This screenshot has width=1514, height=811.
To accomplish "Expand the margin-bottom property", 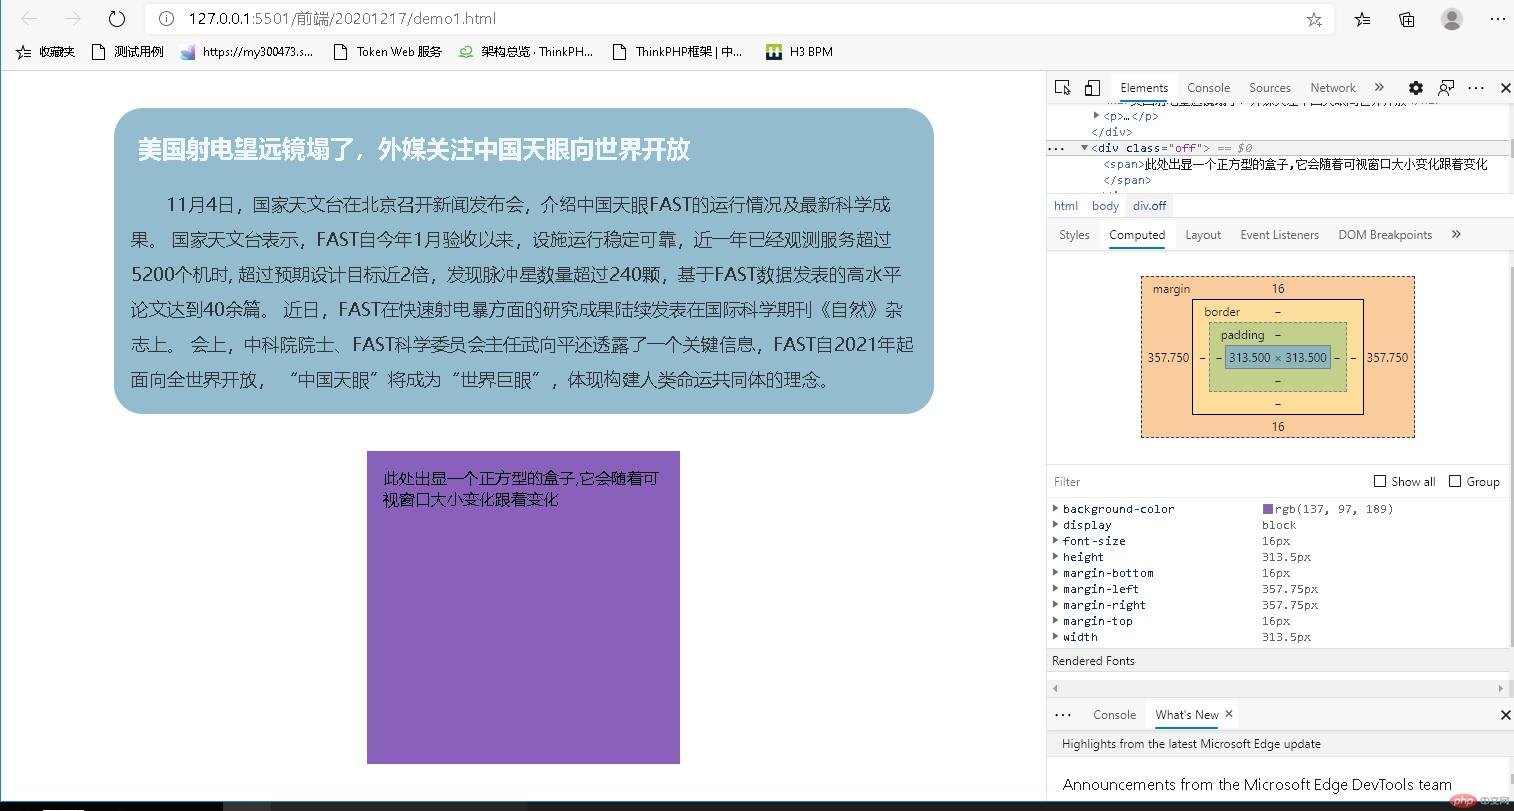I will (x=1056, y=573).
